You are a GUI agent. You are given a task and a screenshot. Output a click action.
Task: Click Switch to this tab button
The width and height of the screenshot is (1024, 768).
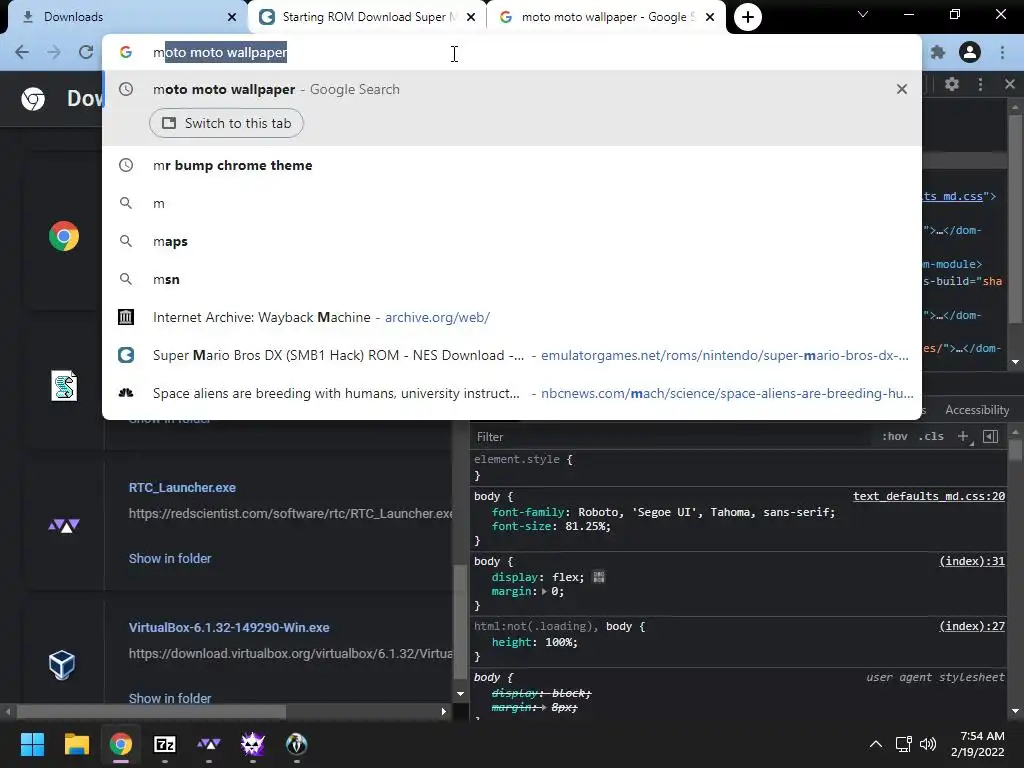[x=227, y=123]
